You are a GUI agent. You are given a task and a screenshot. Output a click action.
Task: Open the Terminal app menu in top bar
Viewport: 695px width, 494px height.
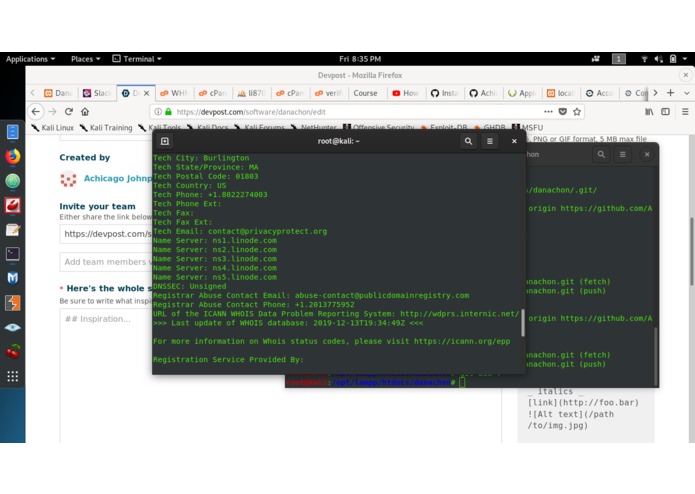point(137,58)
